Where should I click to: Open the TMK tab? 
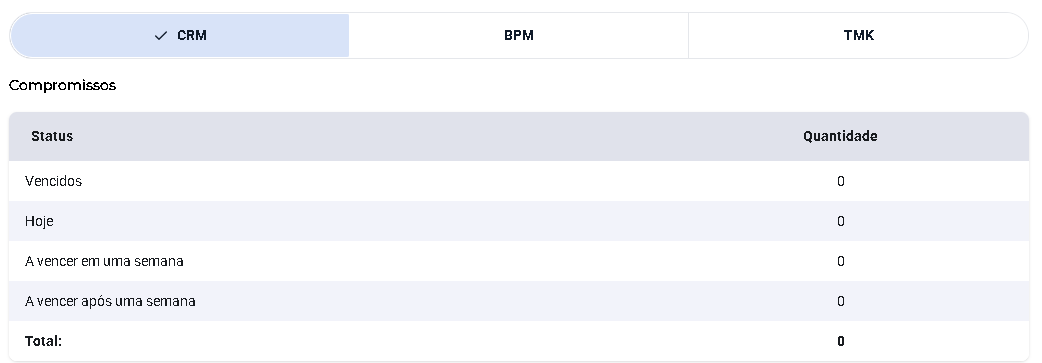pos(859,35)
